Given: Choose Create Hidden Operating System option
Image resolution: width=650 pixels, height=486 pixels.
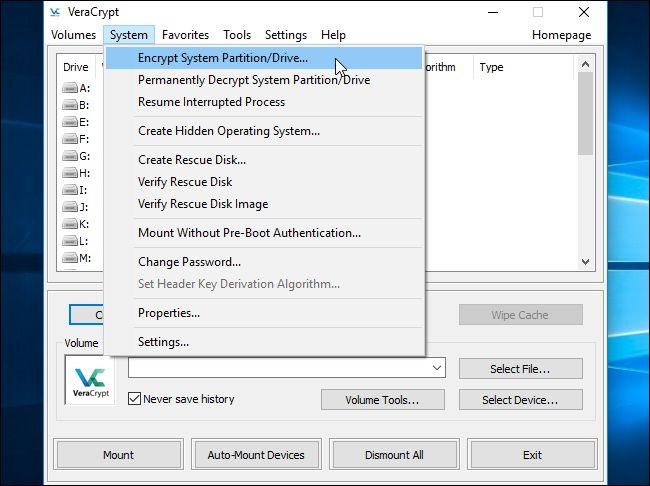Looking at the screenshot, I should click(229, 131).
